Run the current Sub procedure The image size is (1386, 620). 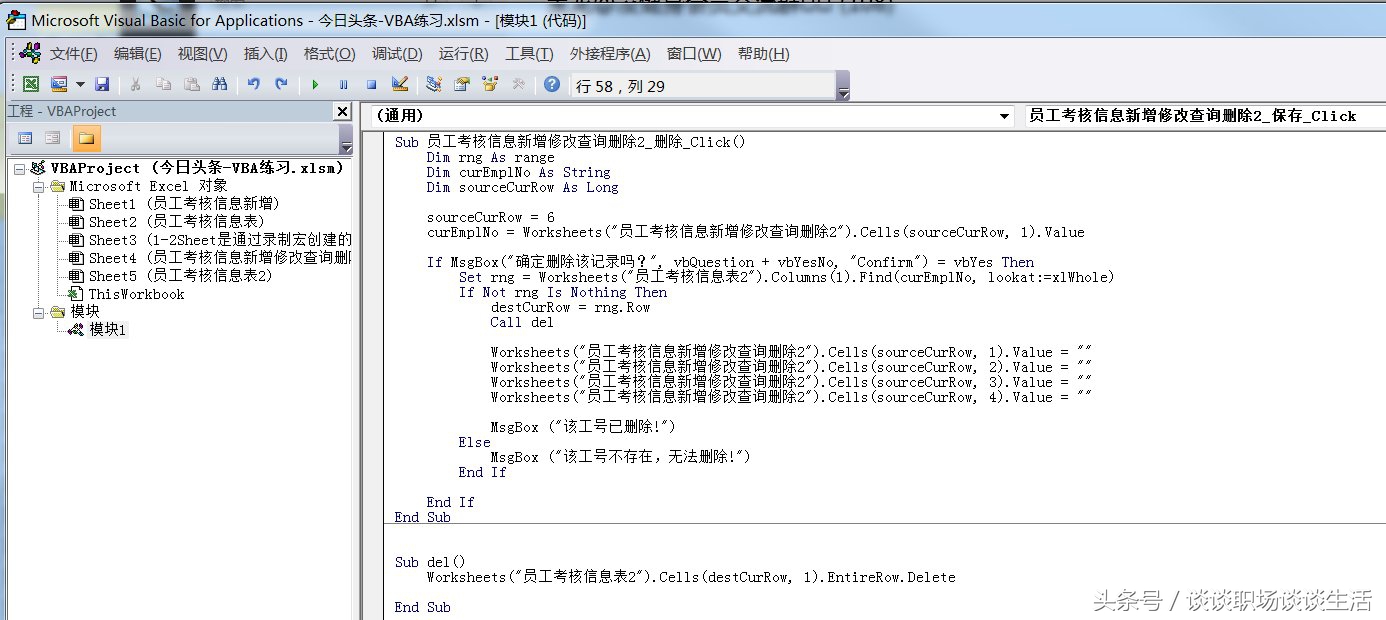tap(316, 84)
